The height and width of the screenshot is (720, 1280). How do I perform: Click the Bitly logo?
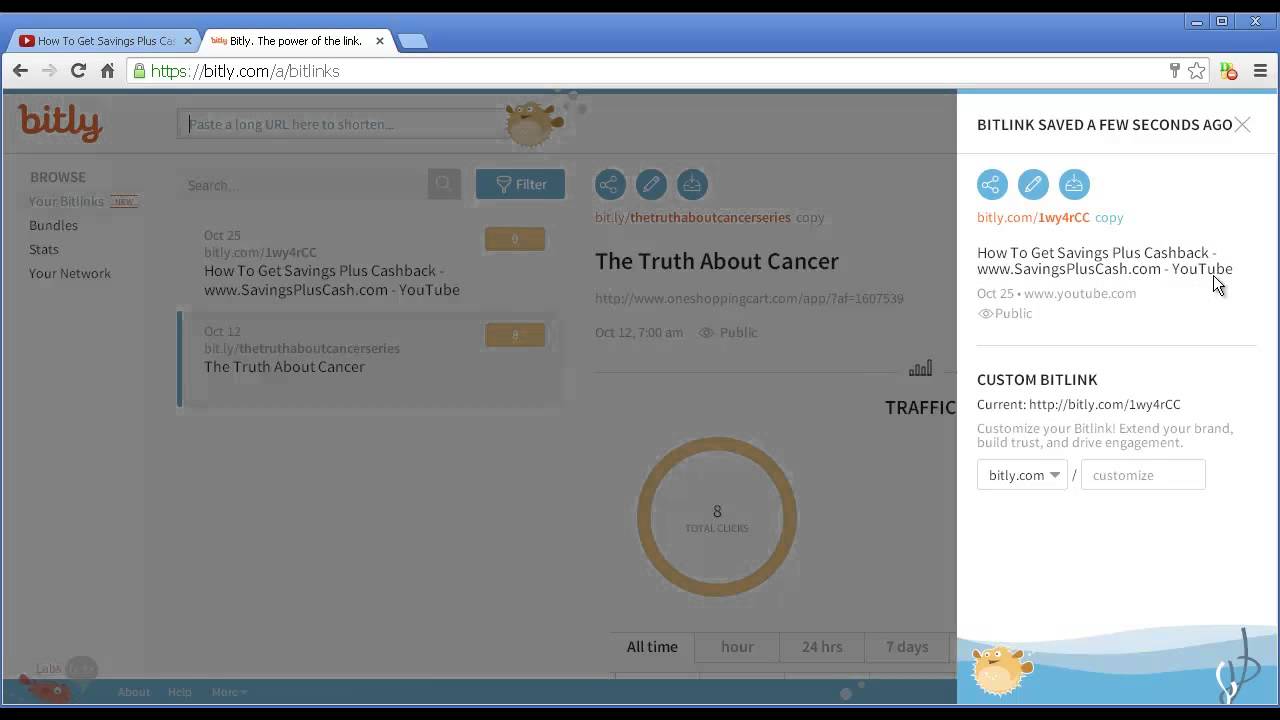point(60,122)
